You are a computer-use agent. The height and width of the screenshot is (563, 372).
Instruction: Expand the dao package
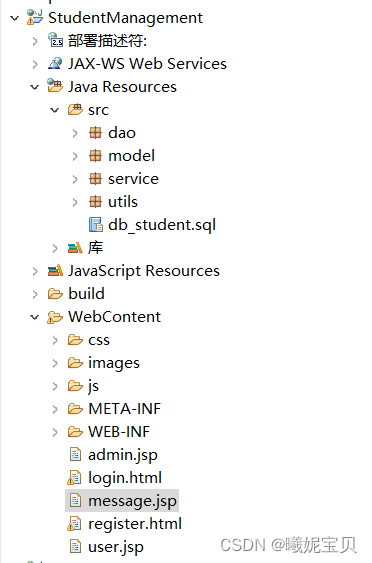point(75,133)
